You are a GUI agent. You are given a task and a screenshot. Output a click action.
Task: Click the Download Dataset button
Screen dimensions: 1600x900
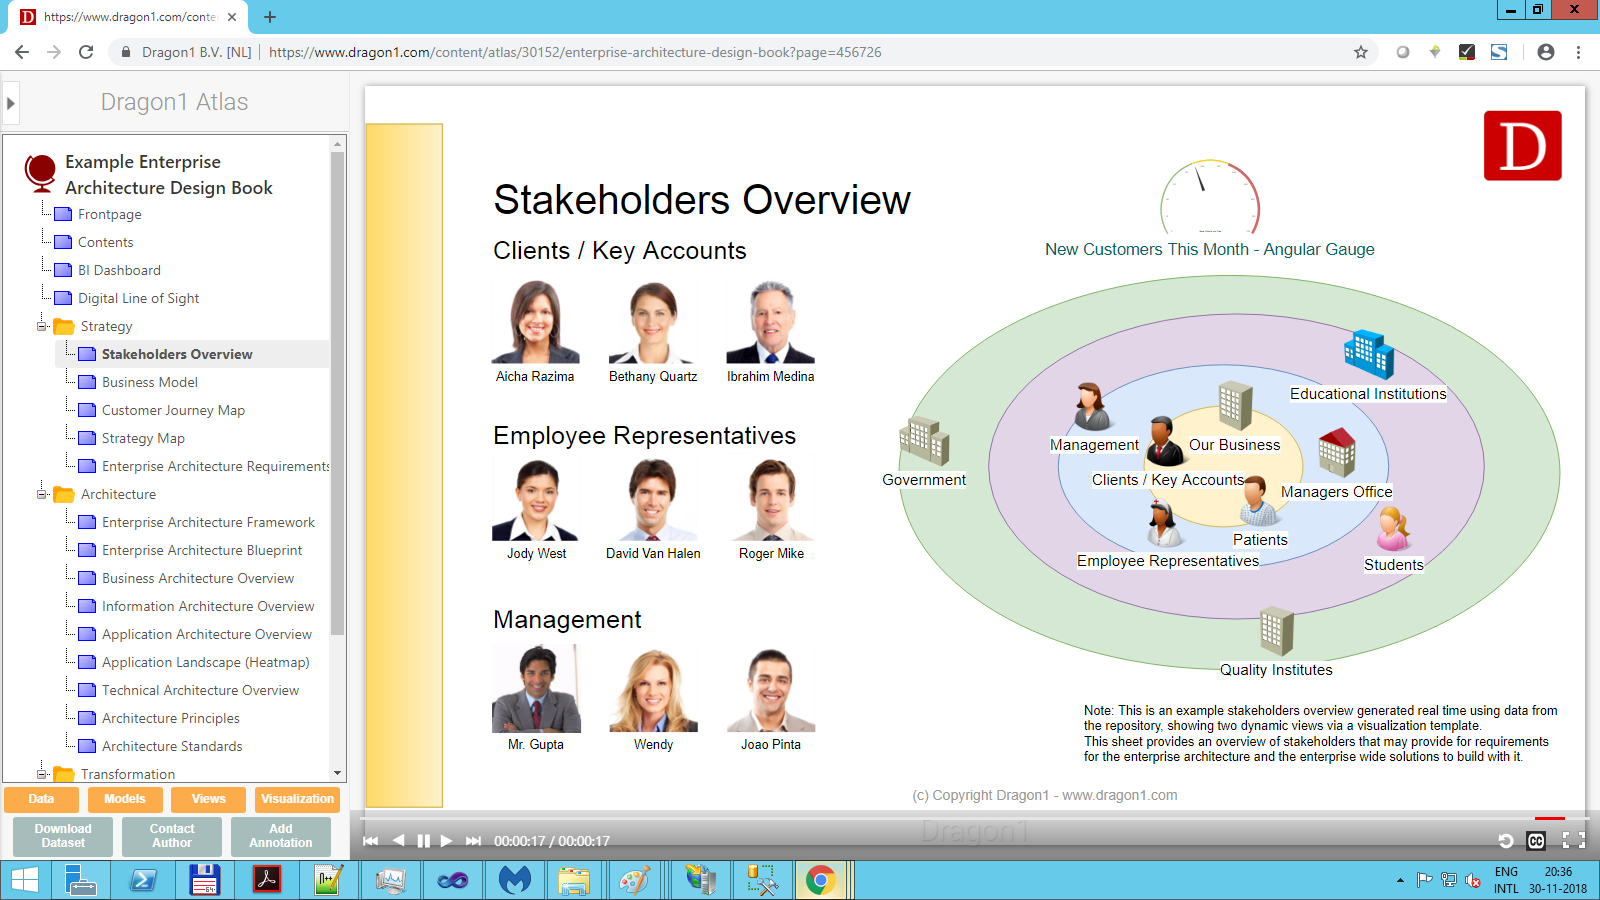[x=63, y=836]
